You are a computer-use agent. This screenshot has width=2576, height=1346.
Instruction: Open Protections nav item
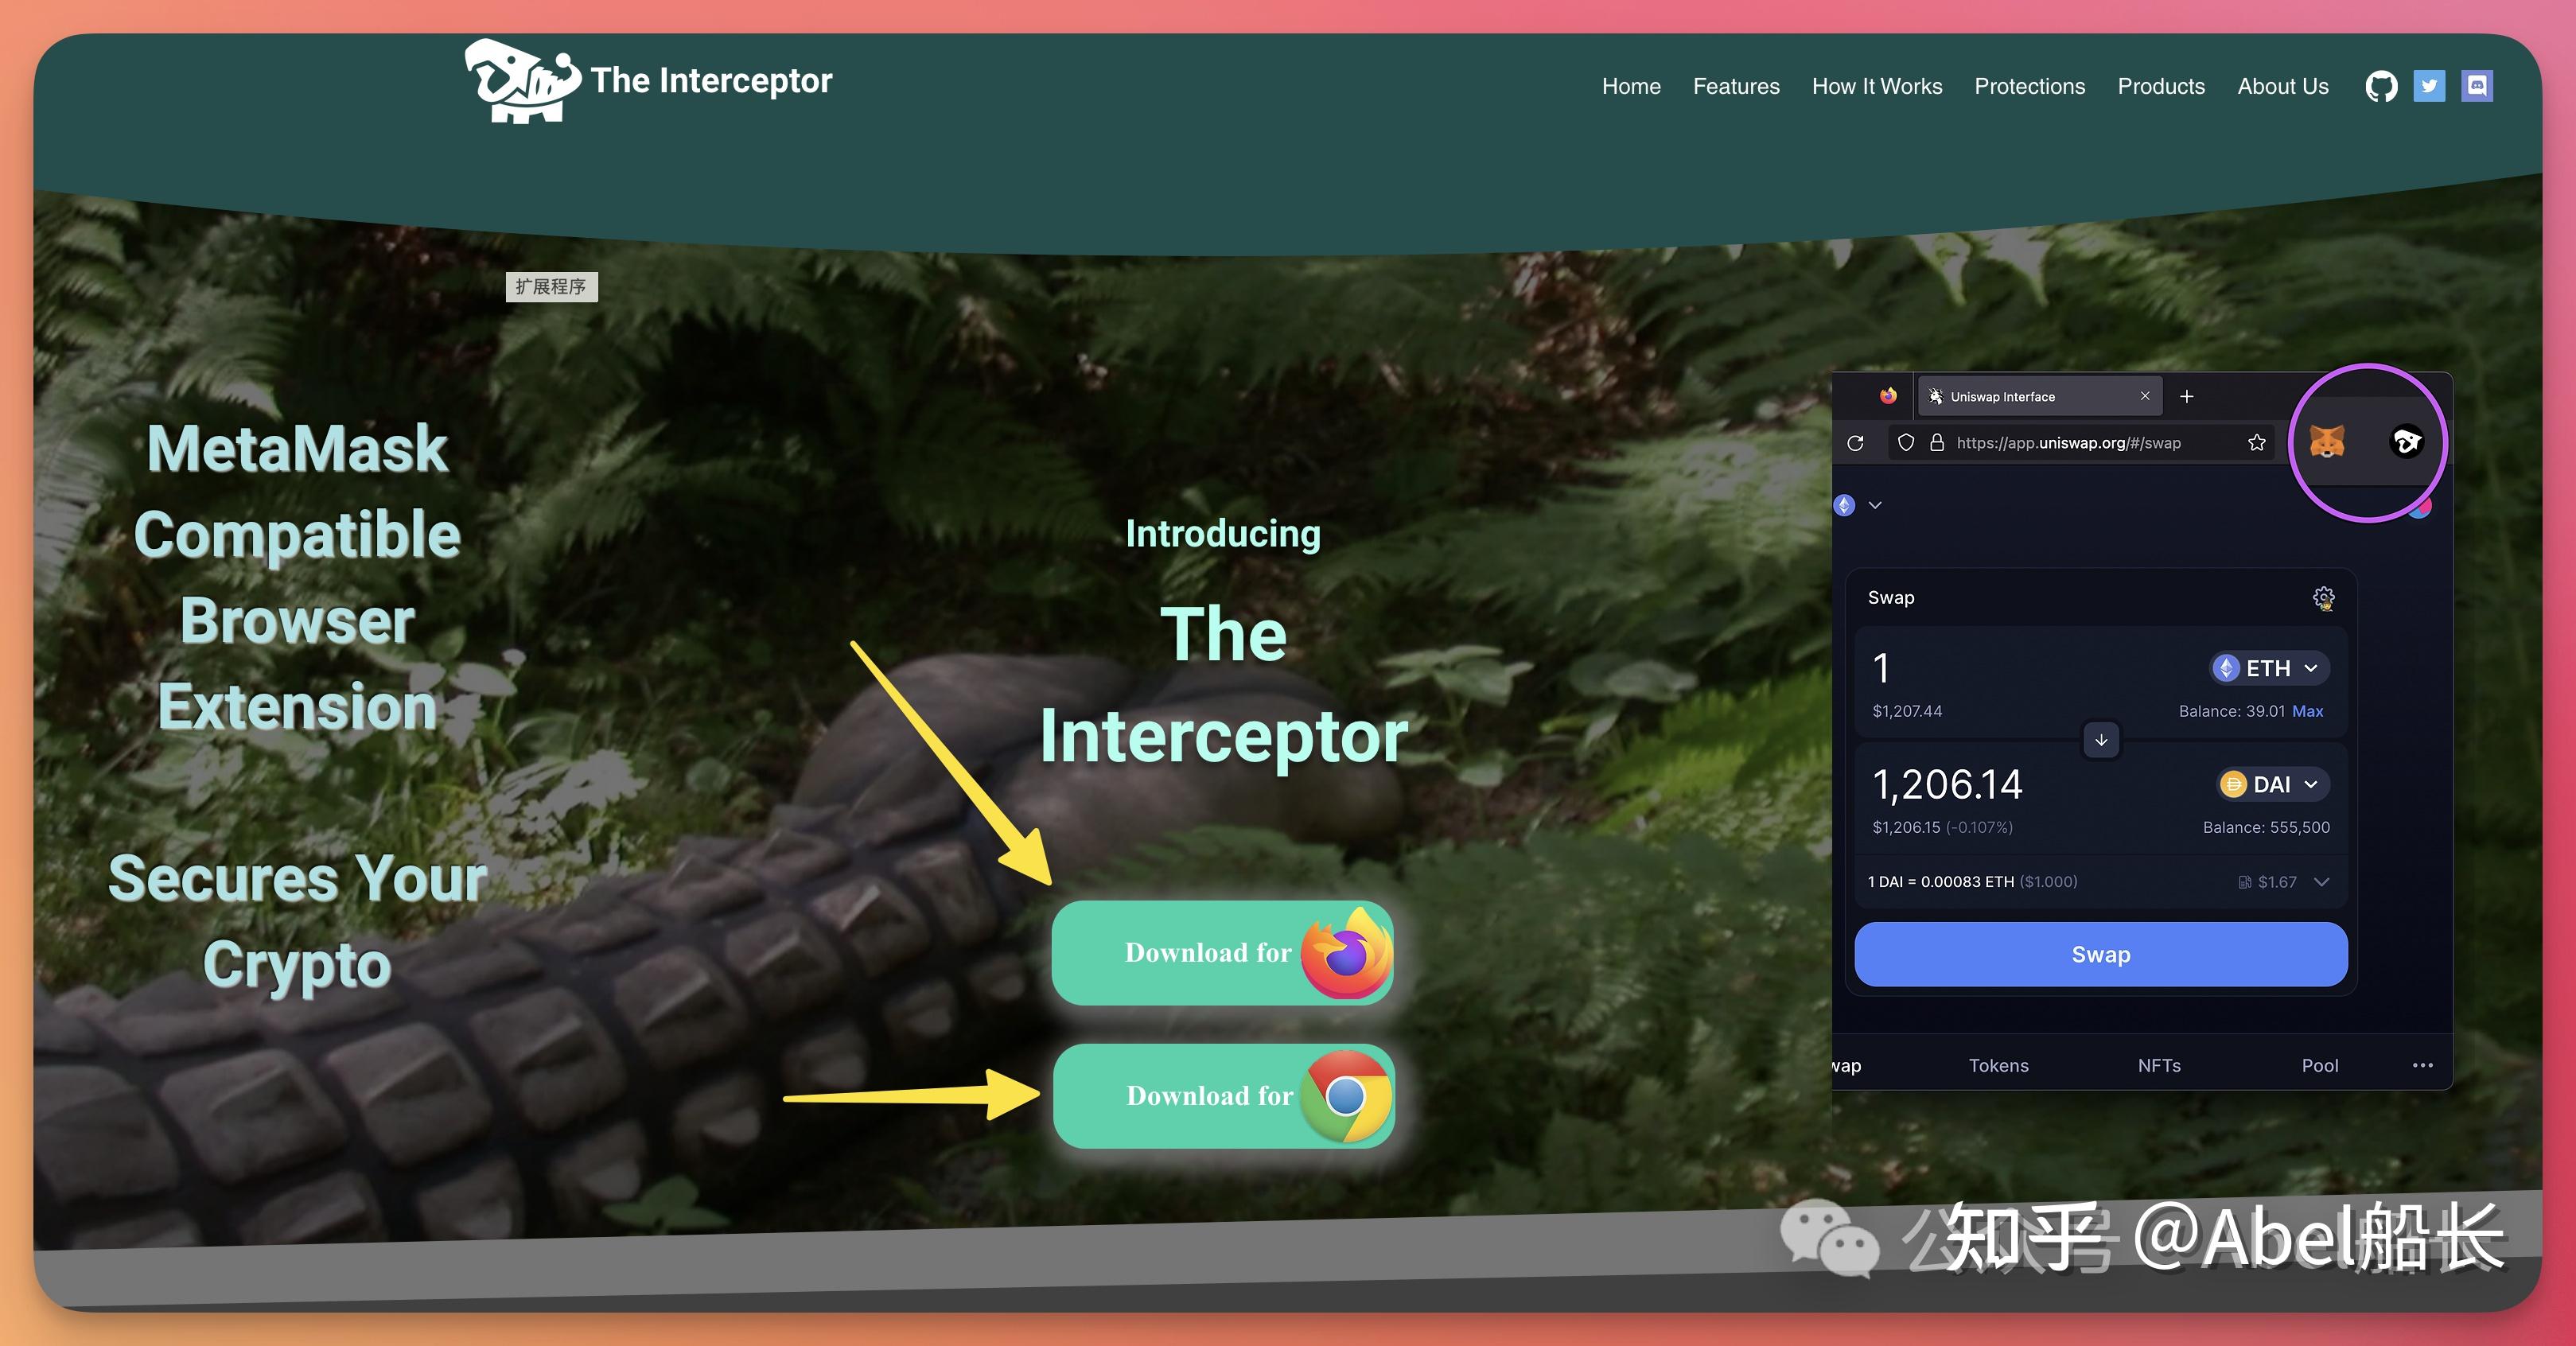pos(2029,86)
